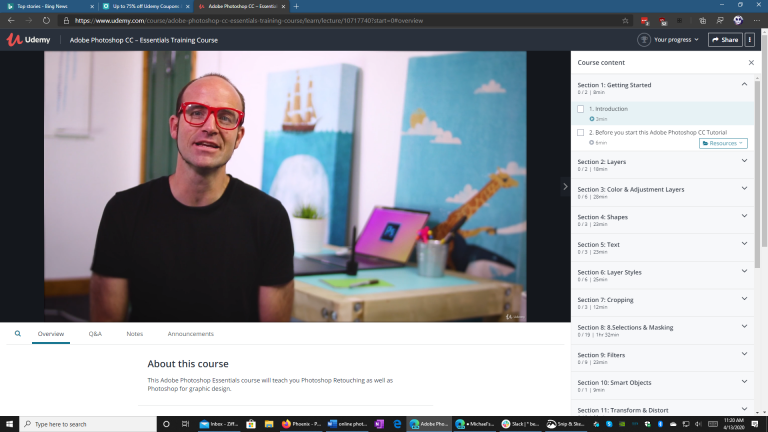Click the course content panel scrollbar

click(758, 174)
